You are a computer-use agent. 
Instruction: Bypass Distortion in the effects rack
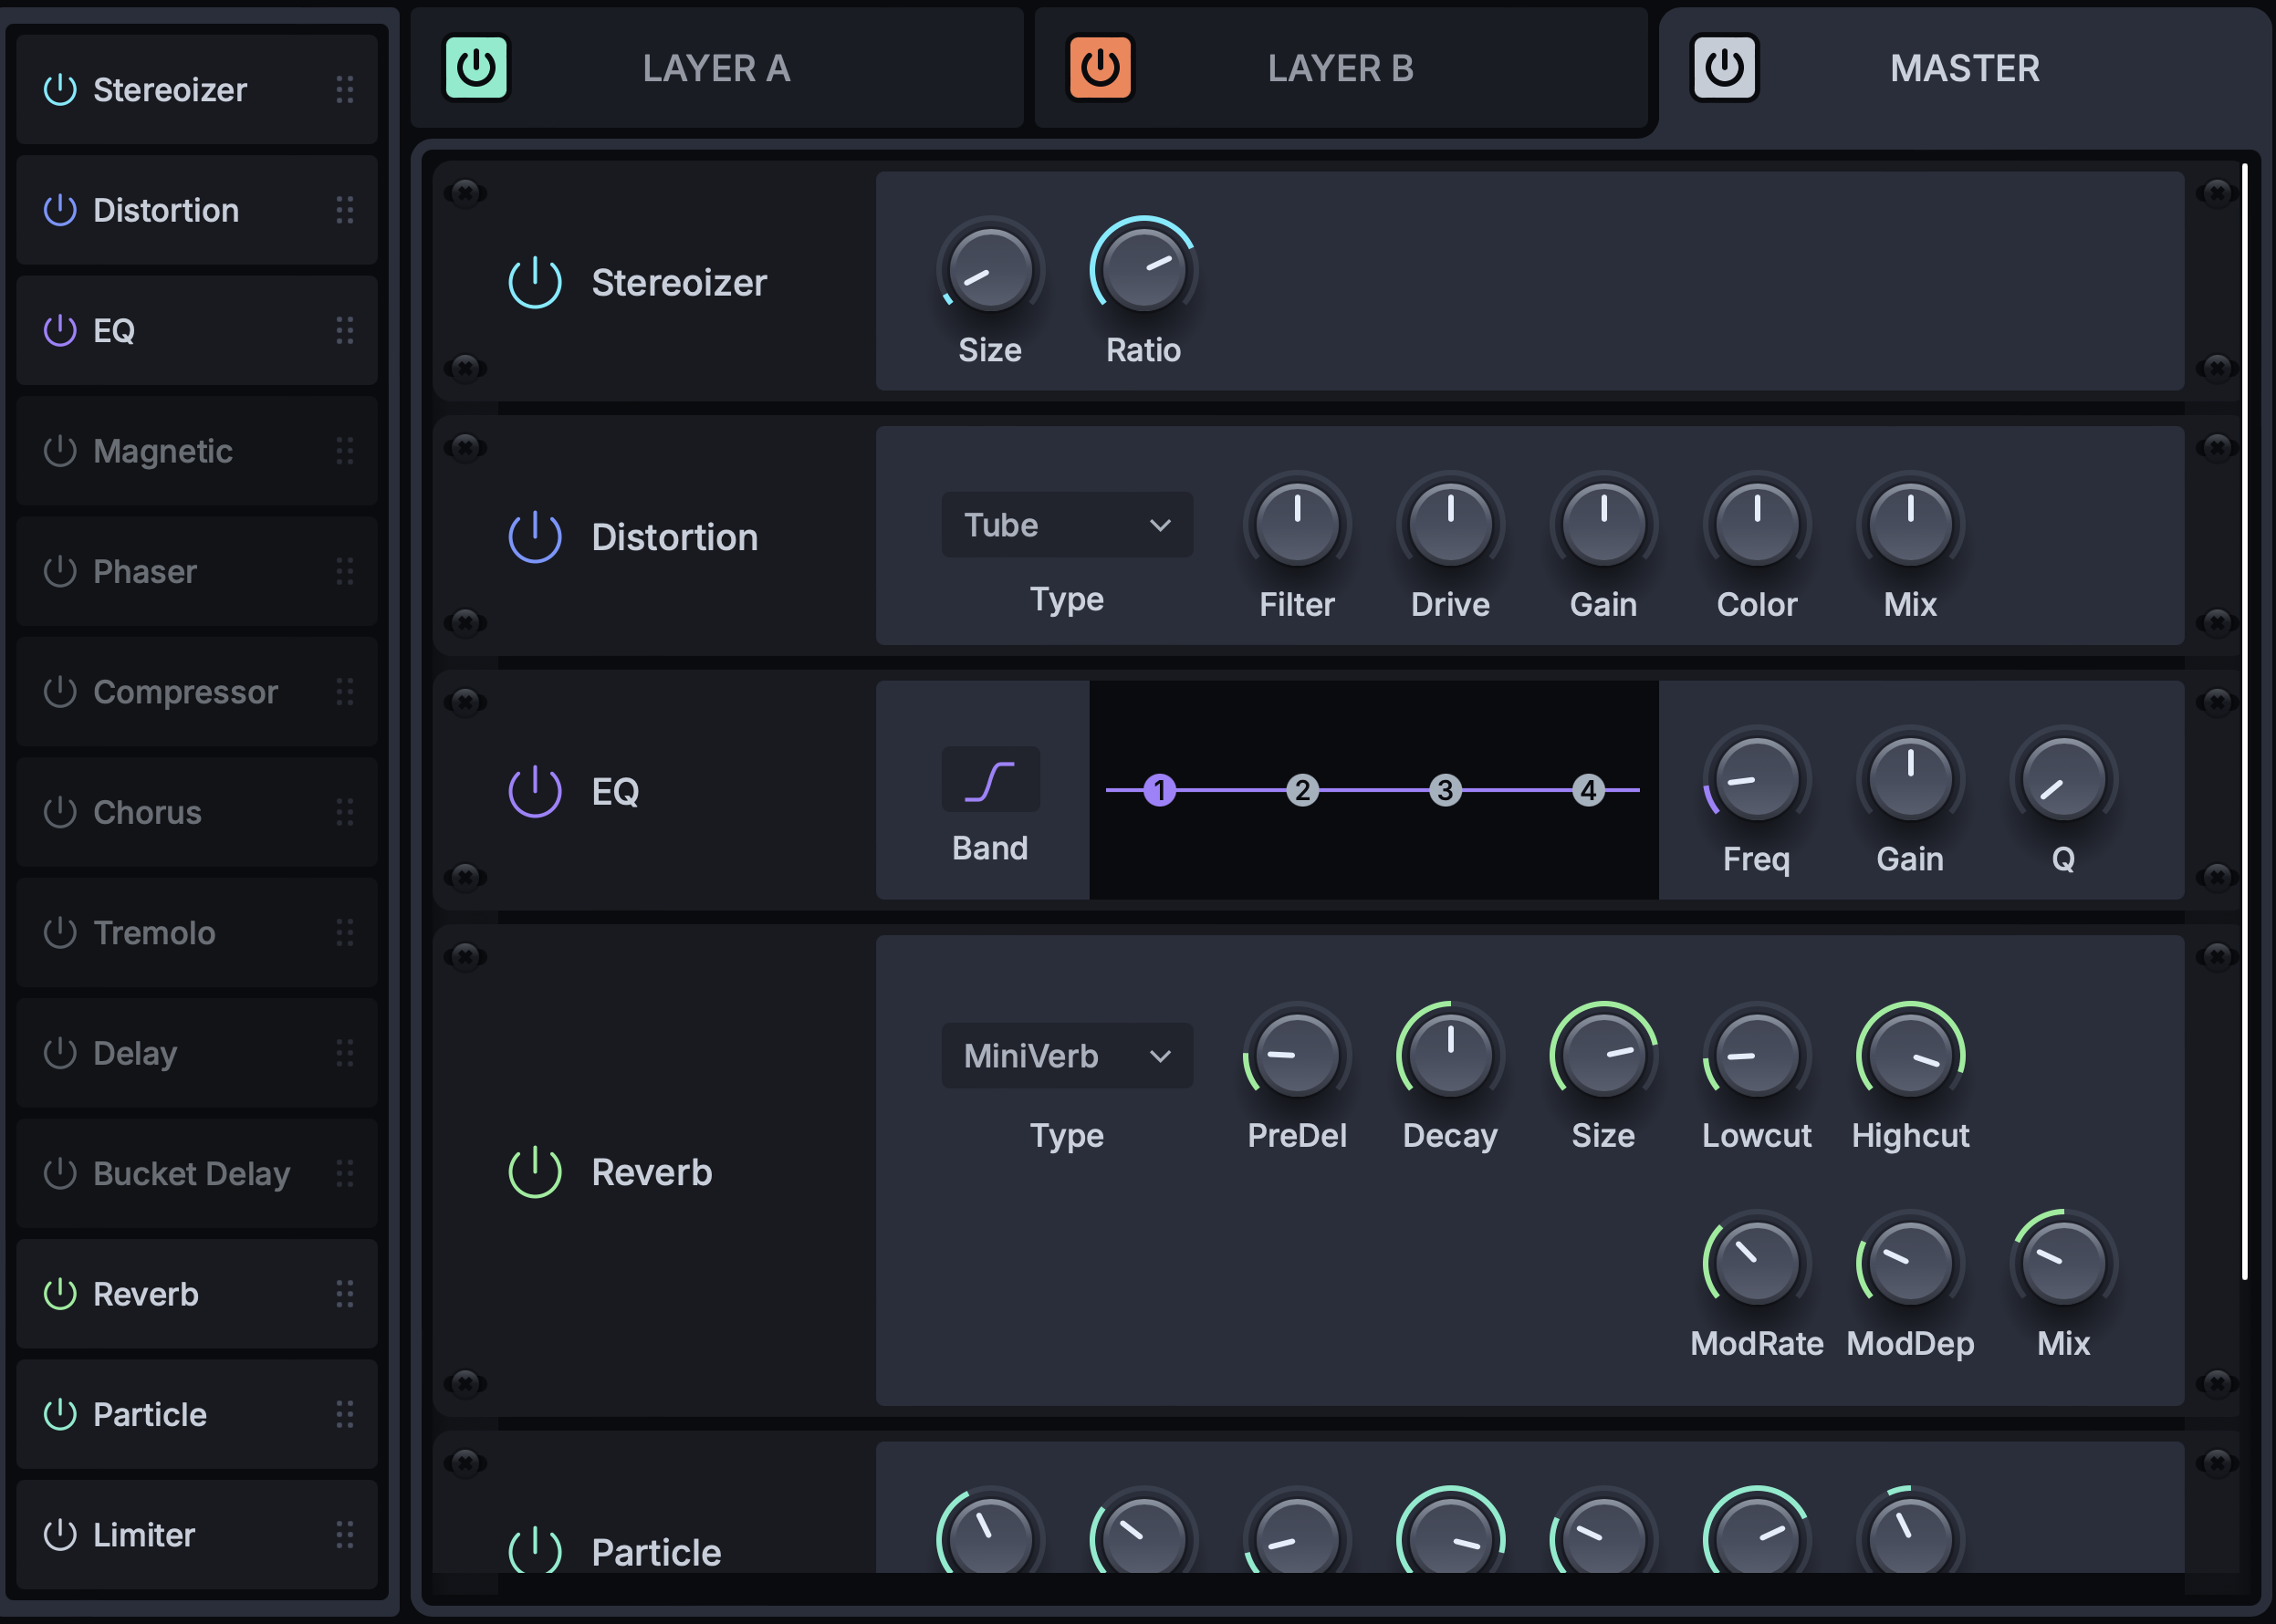(x=535, y=537)
